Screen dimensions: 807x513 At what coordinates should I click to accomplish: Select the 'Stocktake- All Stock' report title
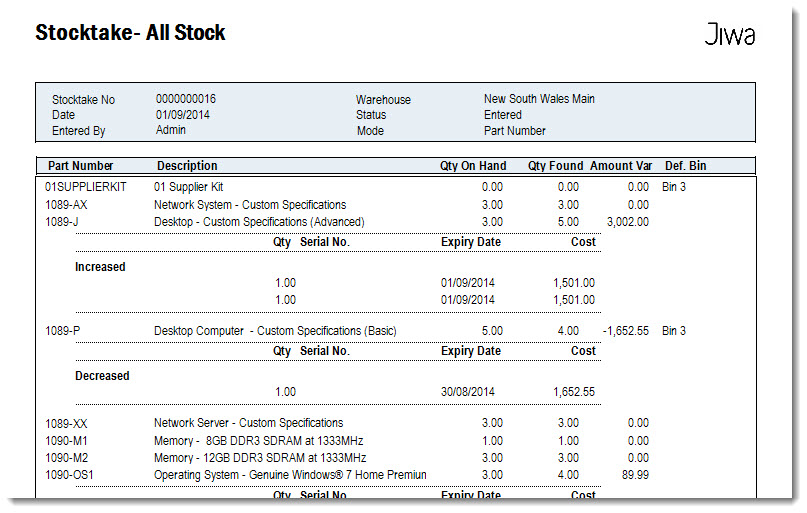click(130, 32)
